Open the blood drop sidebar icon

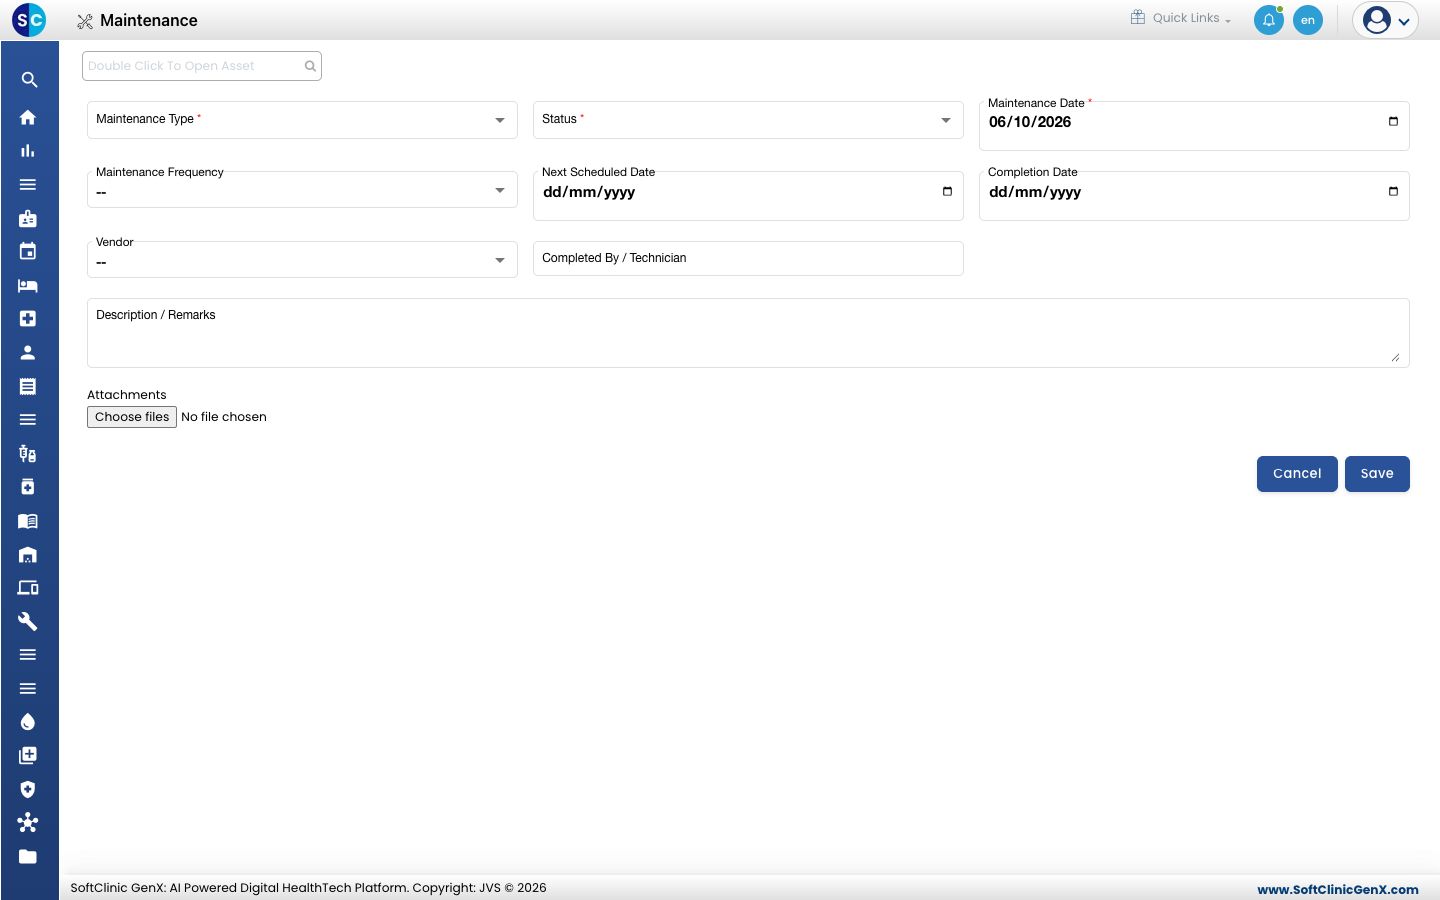(x=28, y=722)
